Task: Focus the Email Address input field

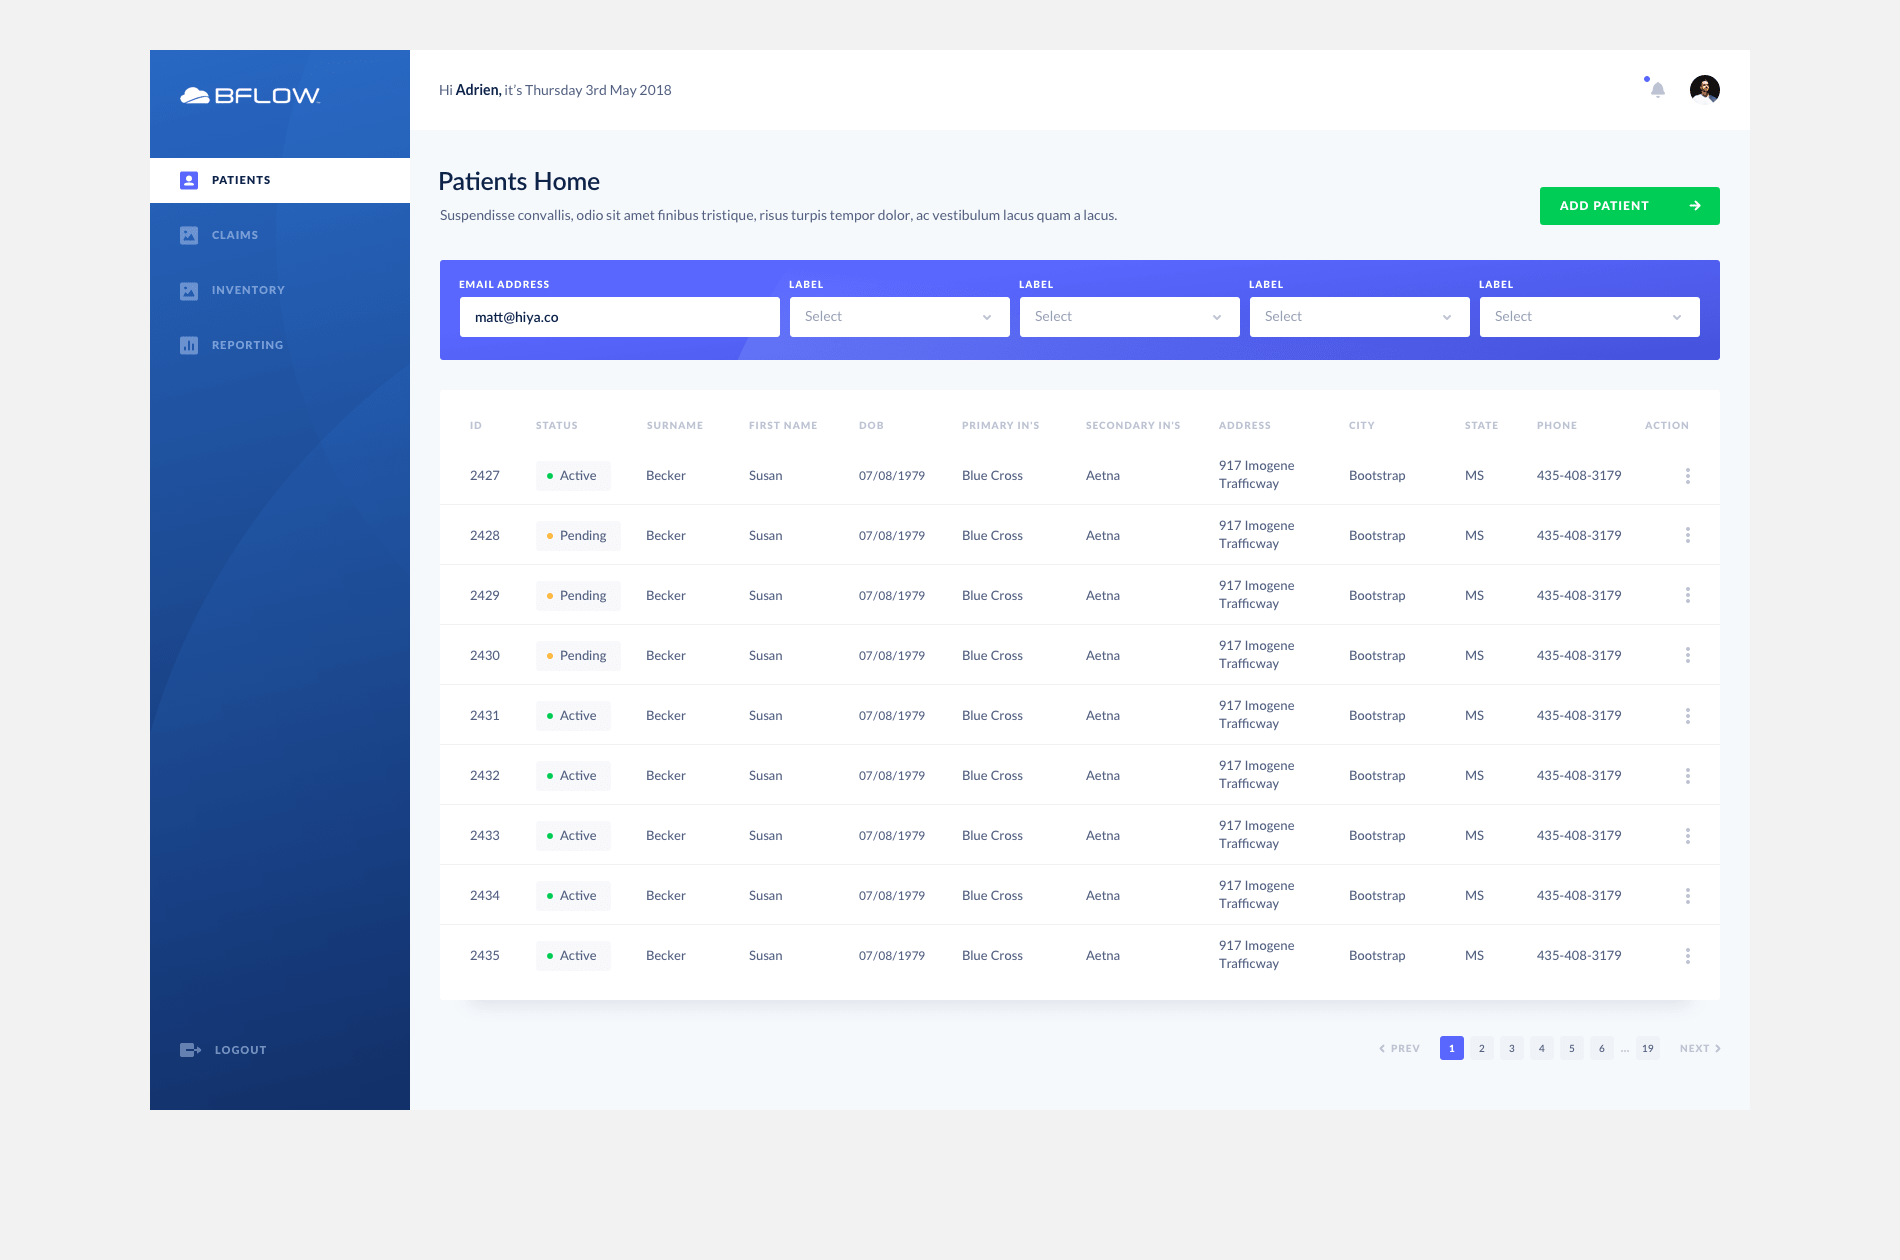Action: click(620, 317)
